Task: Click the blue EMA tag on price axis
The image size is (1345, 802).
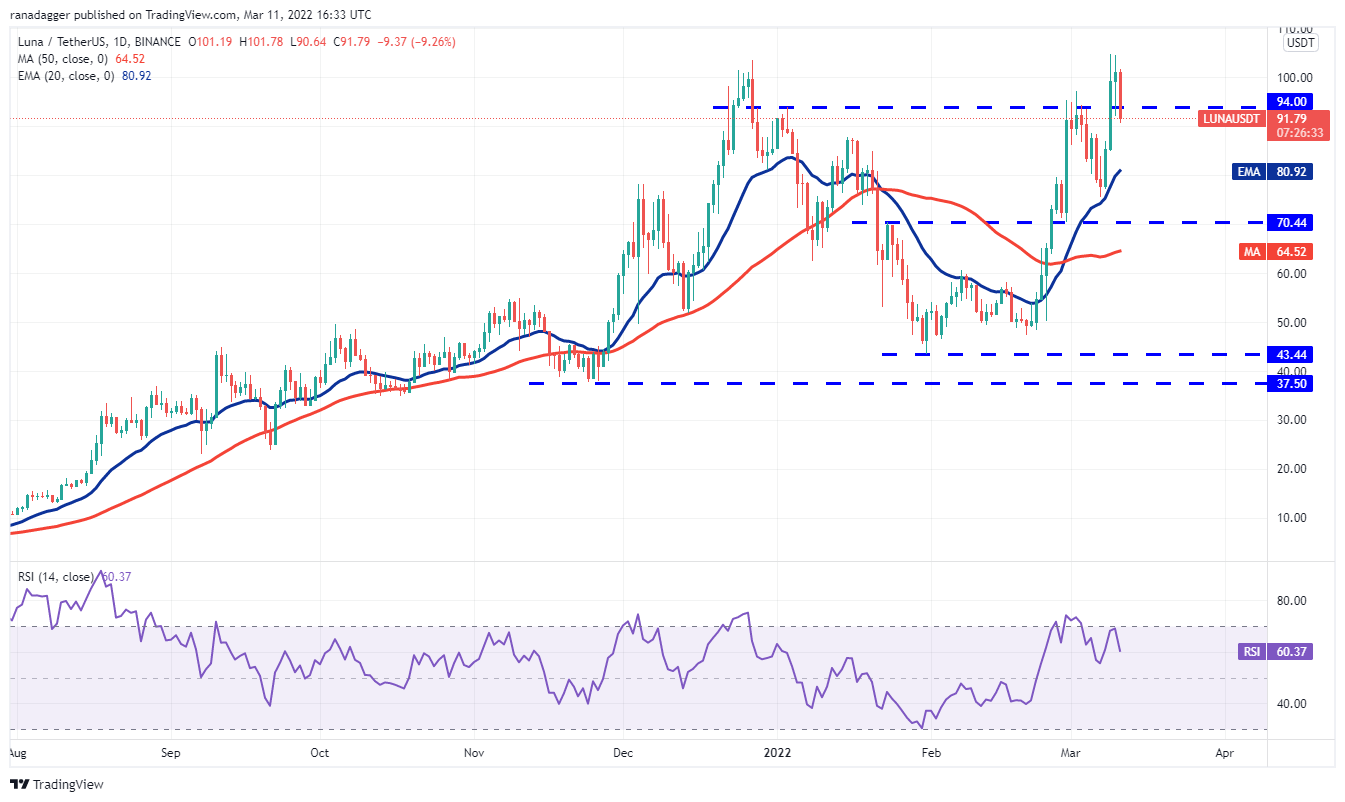Action: 1250,172
